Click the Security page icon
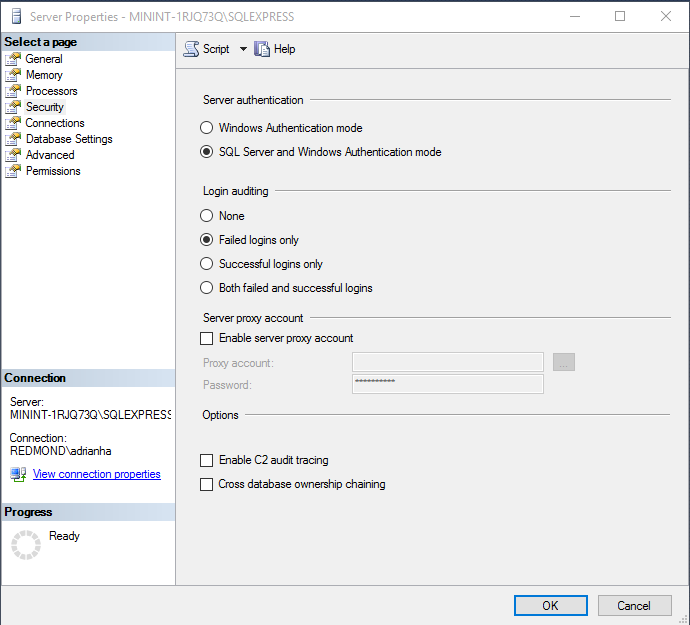This screenshot has width=690, height=625. coord(13,107)
